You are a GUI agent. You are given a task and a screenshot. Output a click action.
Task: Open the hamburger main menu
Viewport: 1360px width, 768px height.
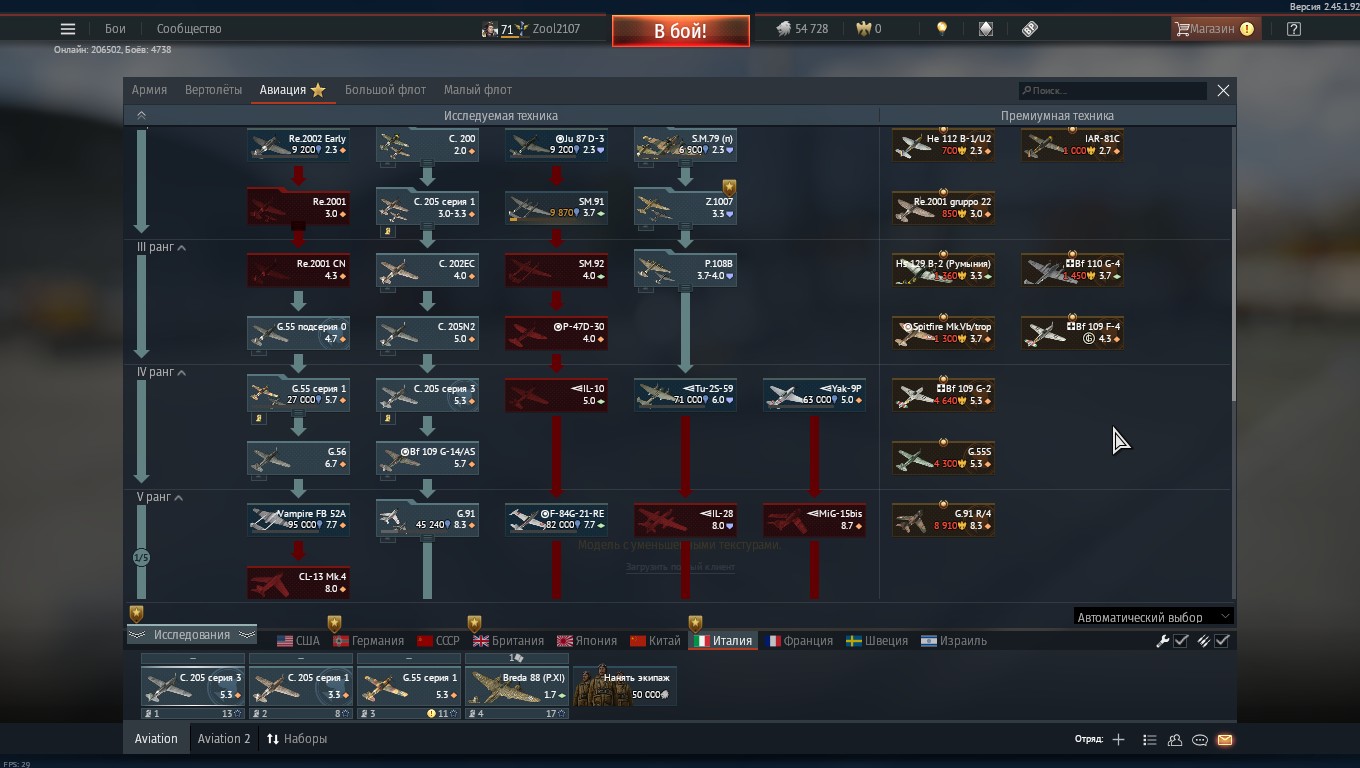68,29
